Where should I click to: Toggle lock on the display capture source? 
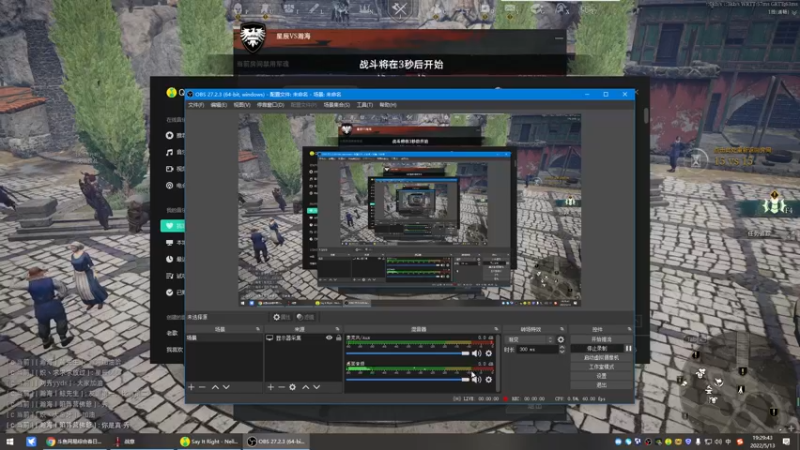pos(338,338)
